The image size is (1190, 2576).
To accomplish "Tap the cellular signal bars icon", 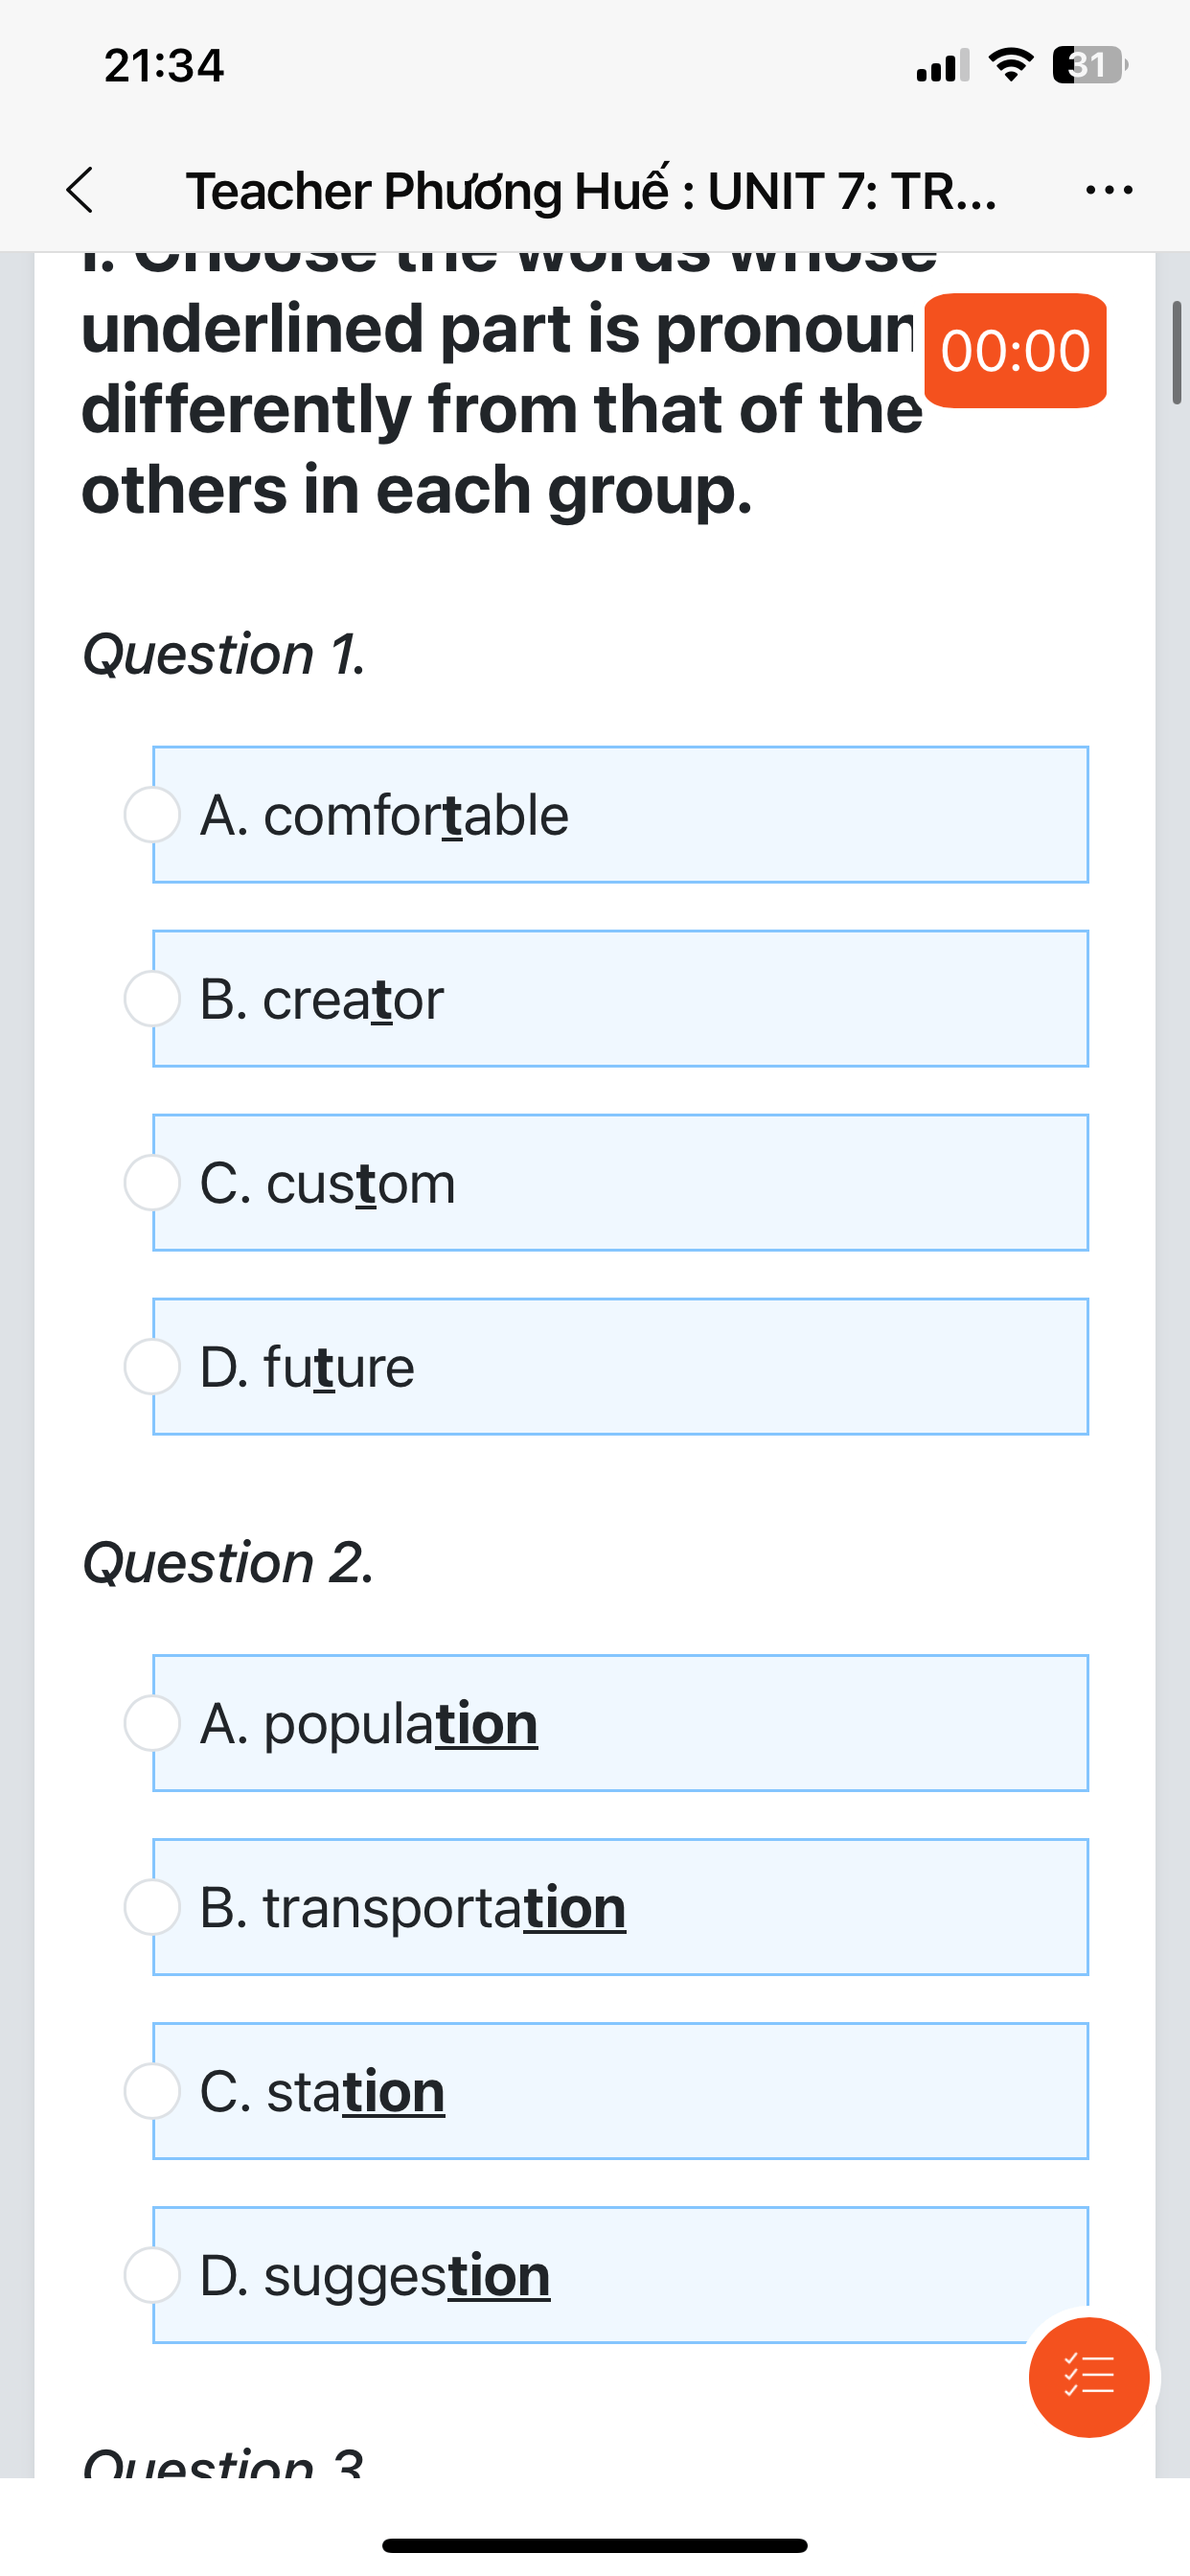I will click(x=942, y=66).
